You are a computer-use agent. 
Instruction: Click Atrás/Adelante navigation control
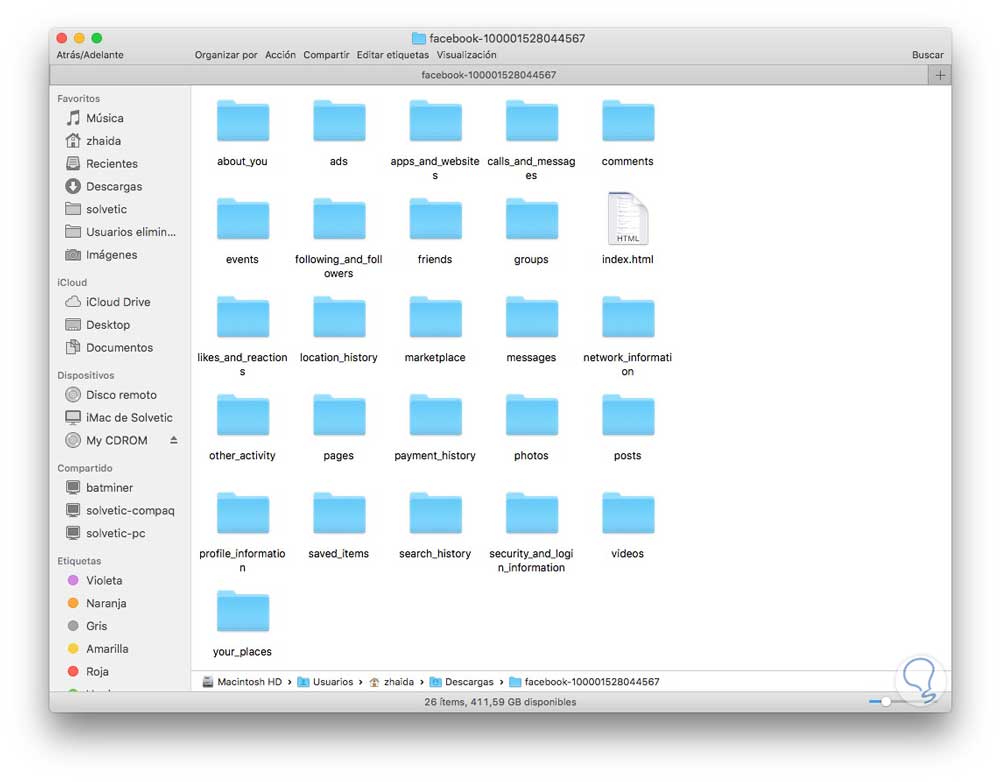tap(90, 55)
